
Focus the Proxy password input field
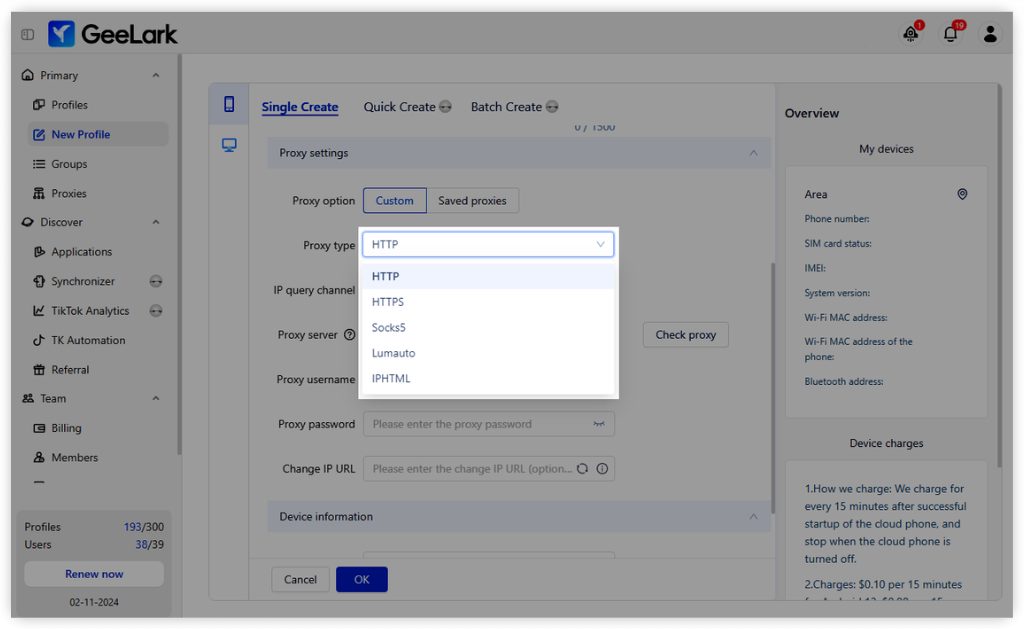click(x=488, y=424)
